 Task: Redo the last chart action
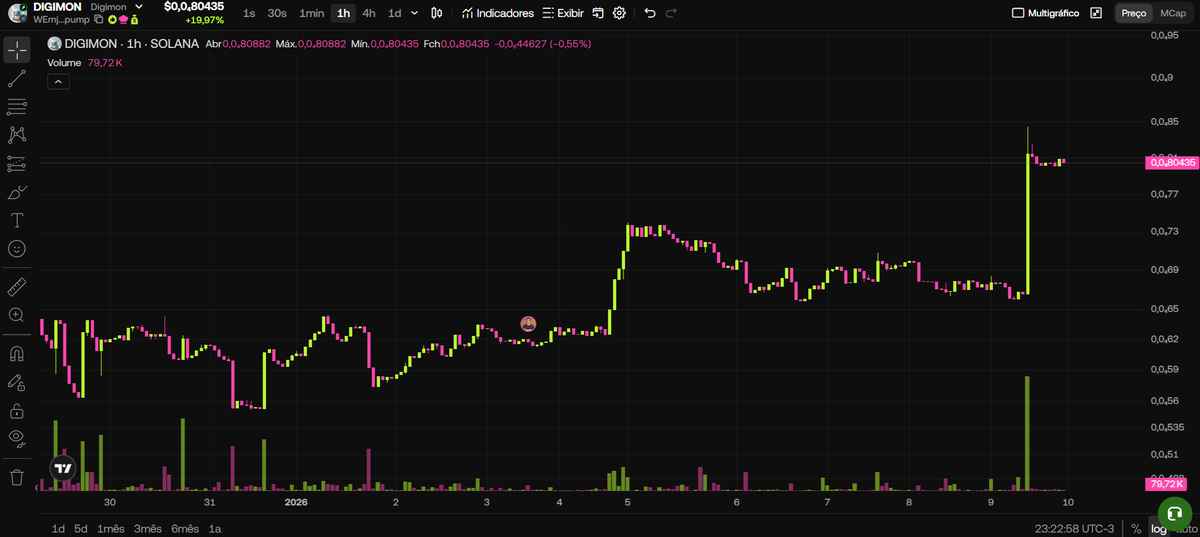click(671, 13)
